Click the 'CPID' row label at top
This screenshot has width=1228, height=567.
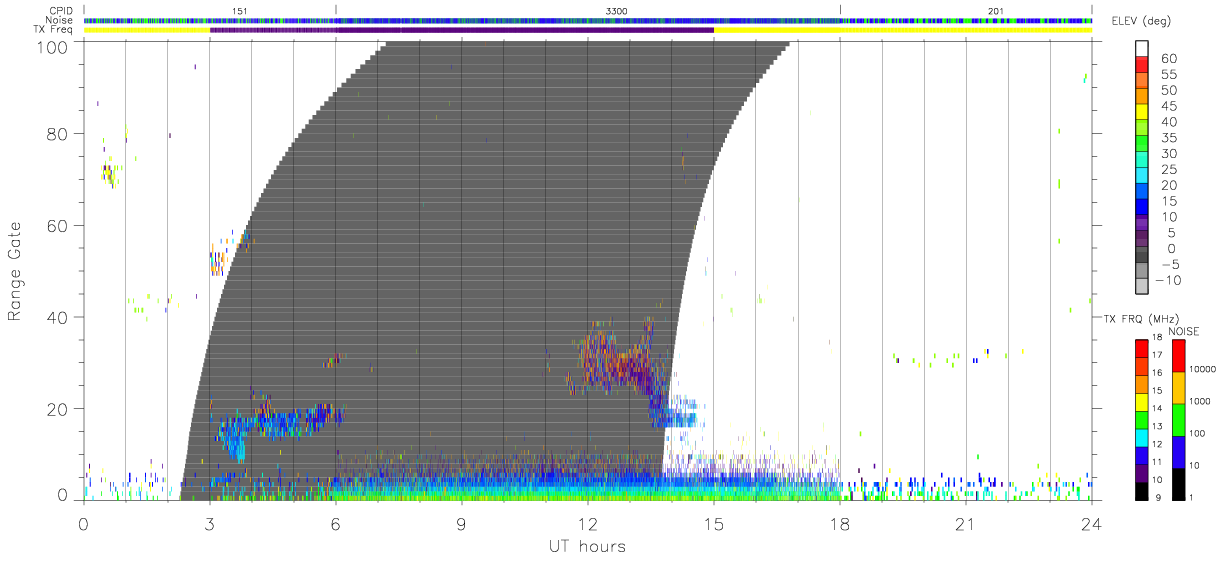(x=61, y=9)
